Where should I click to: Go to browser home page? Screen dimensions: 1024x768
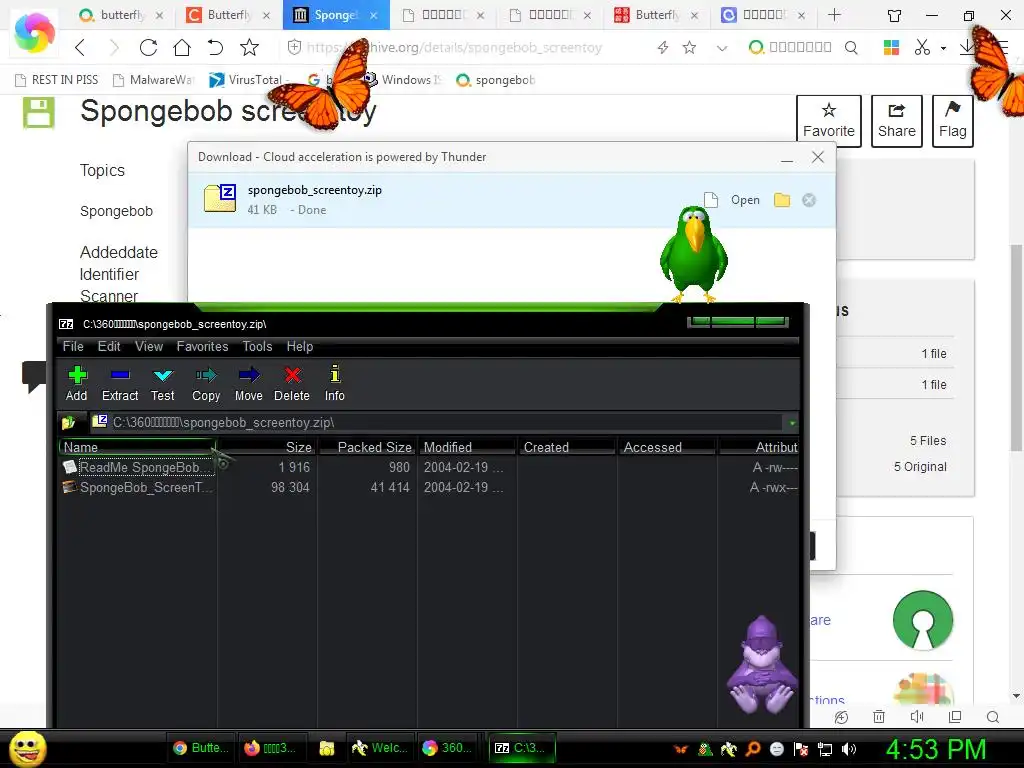182,47
